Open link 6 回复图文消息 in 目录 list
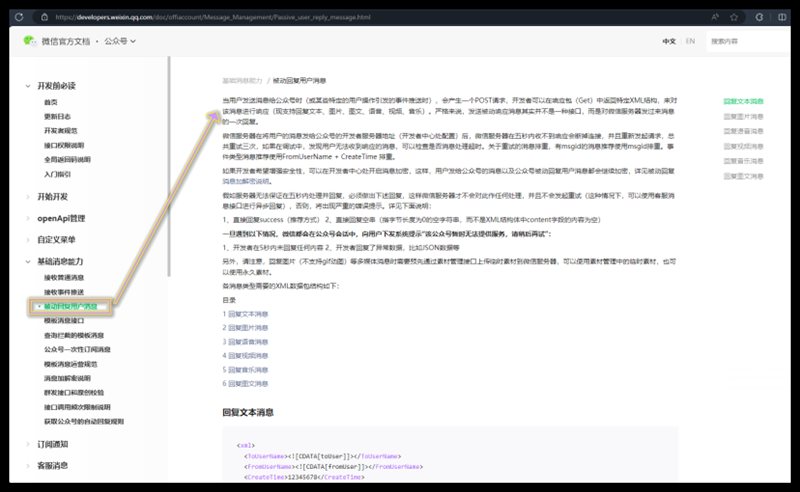Screen dimensions: 800x492 pos(245,384)
